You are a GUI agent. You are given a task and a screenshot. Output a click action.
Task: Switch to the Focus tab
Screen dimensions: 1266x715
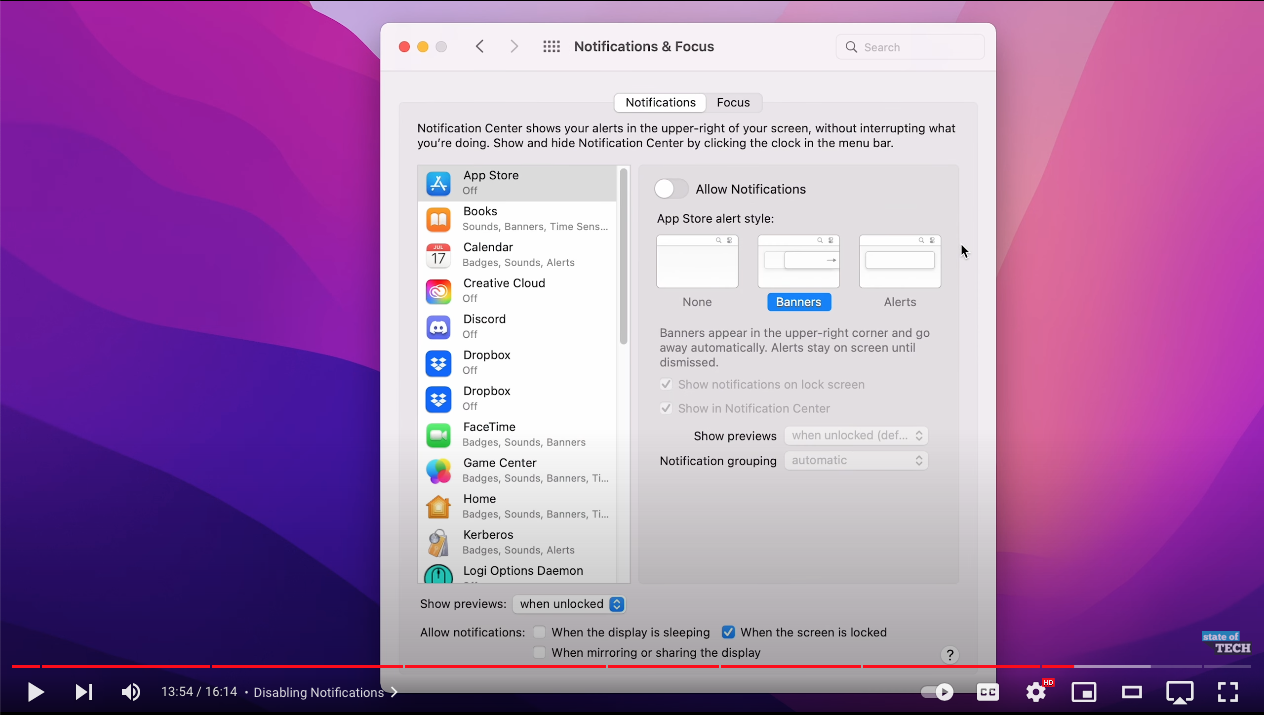coord(733,102)
